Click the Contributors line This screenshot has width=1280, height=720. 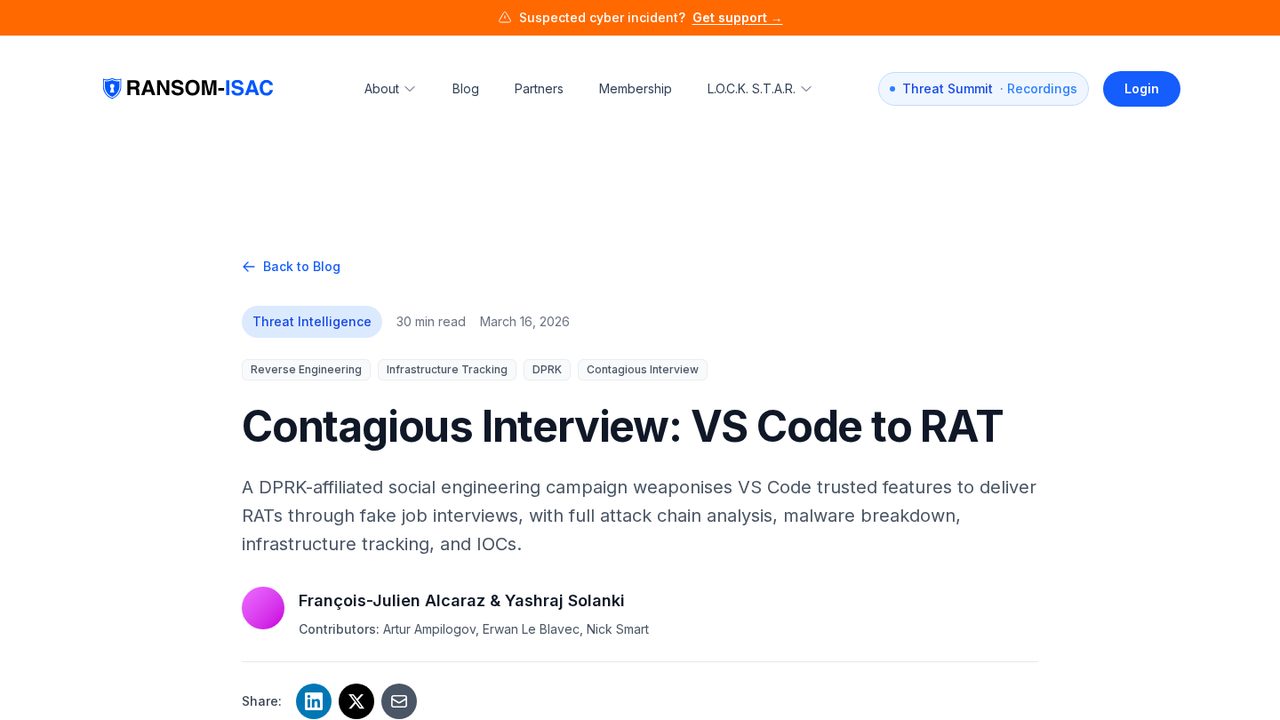click(474, 629)
